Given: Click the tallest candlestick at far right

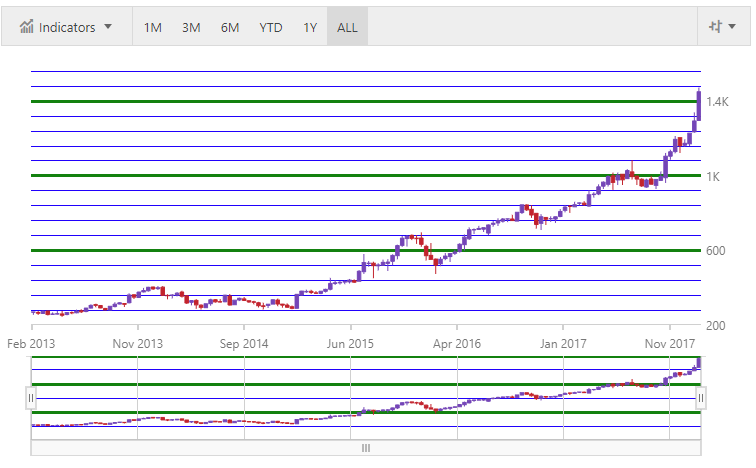Looking at the screenshot, I should click(x=698, y=105).
